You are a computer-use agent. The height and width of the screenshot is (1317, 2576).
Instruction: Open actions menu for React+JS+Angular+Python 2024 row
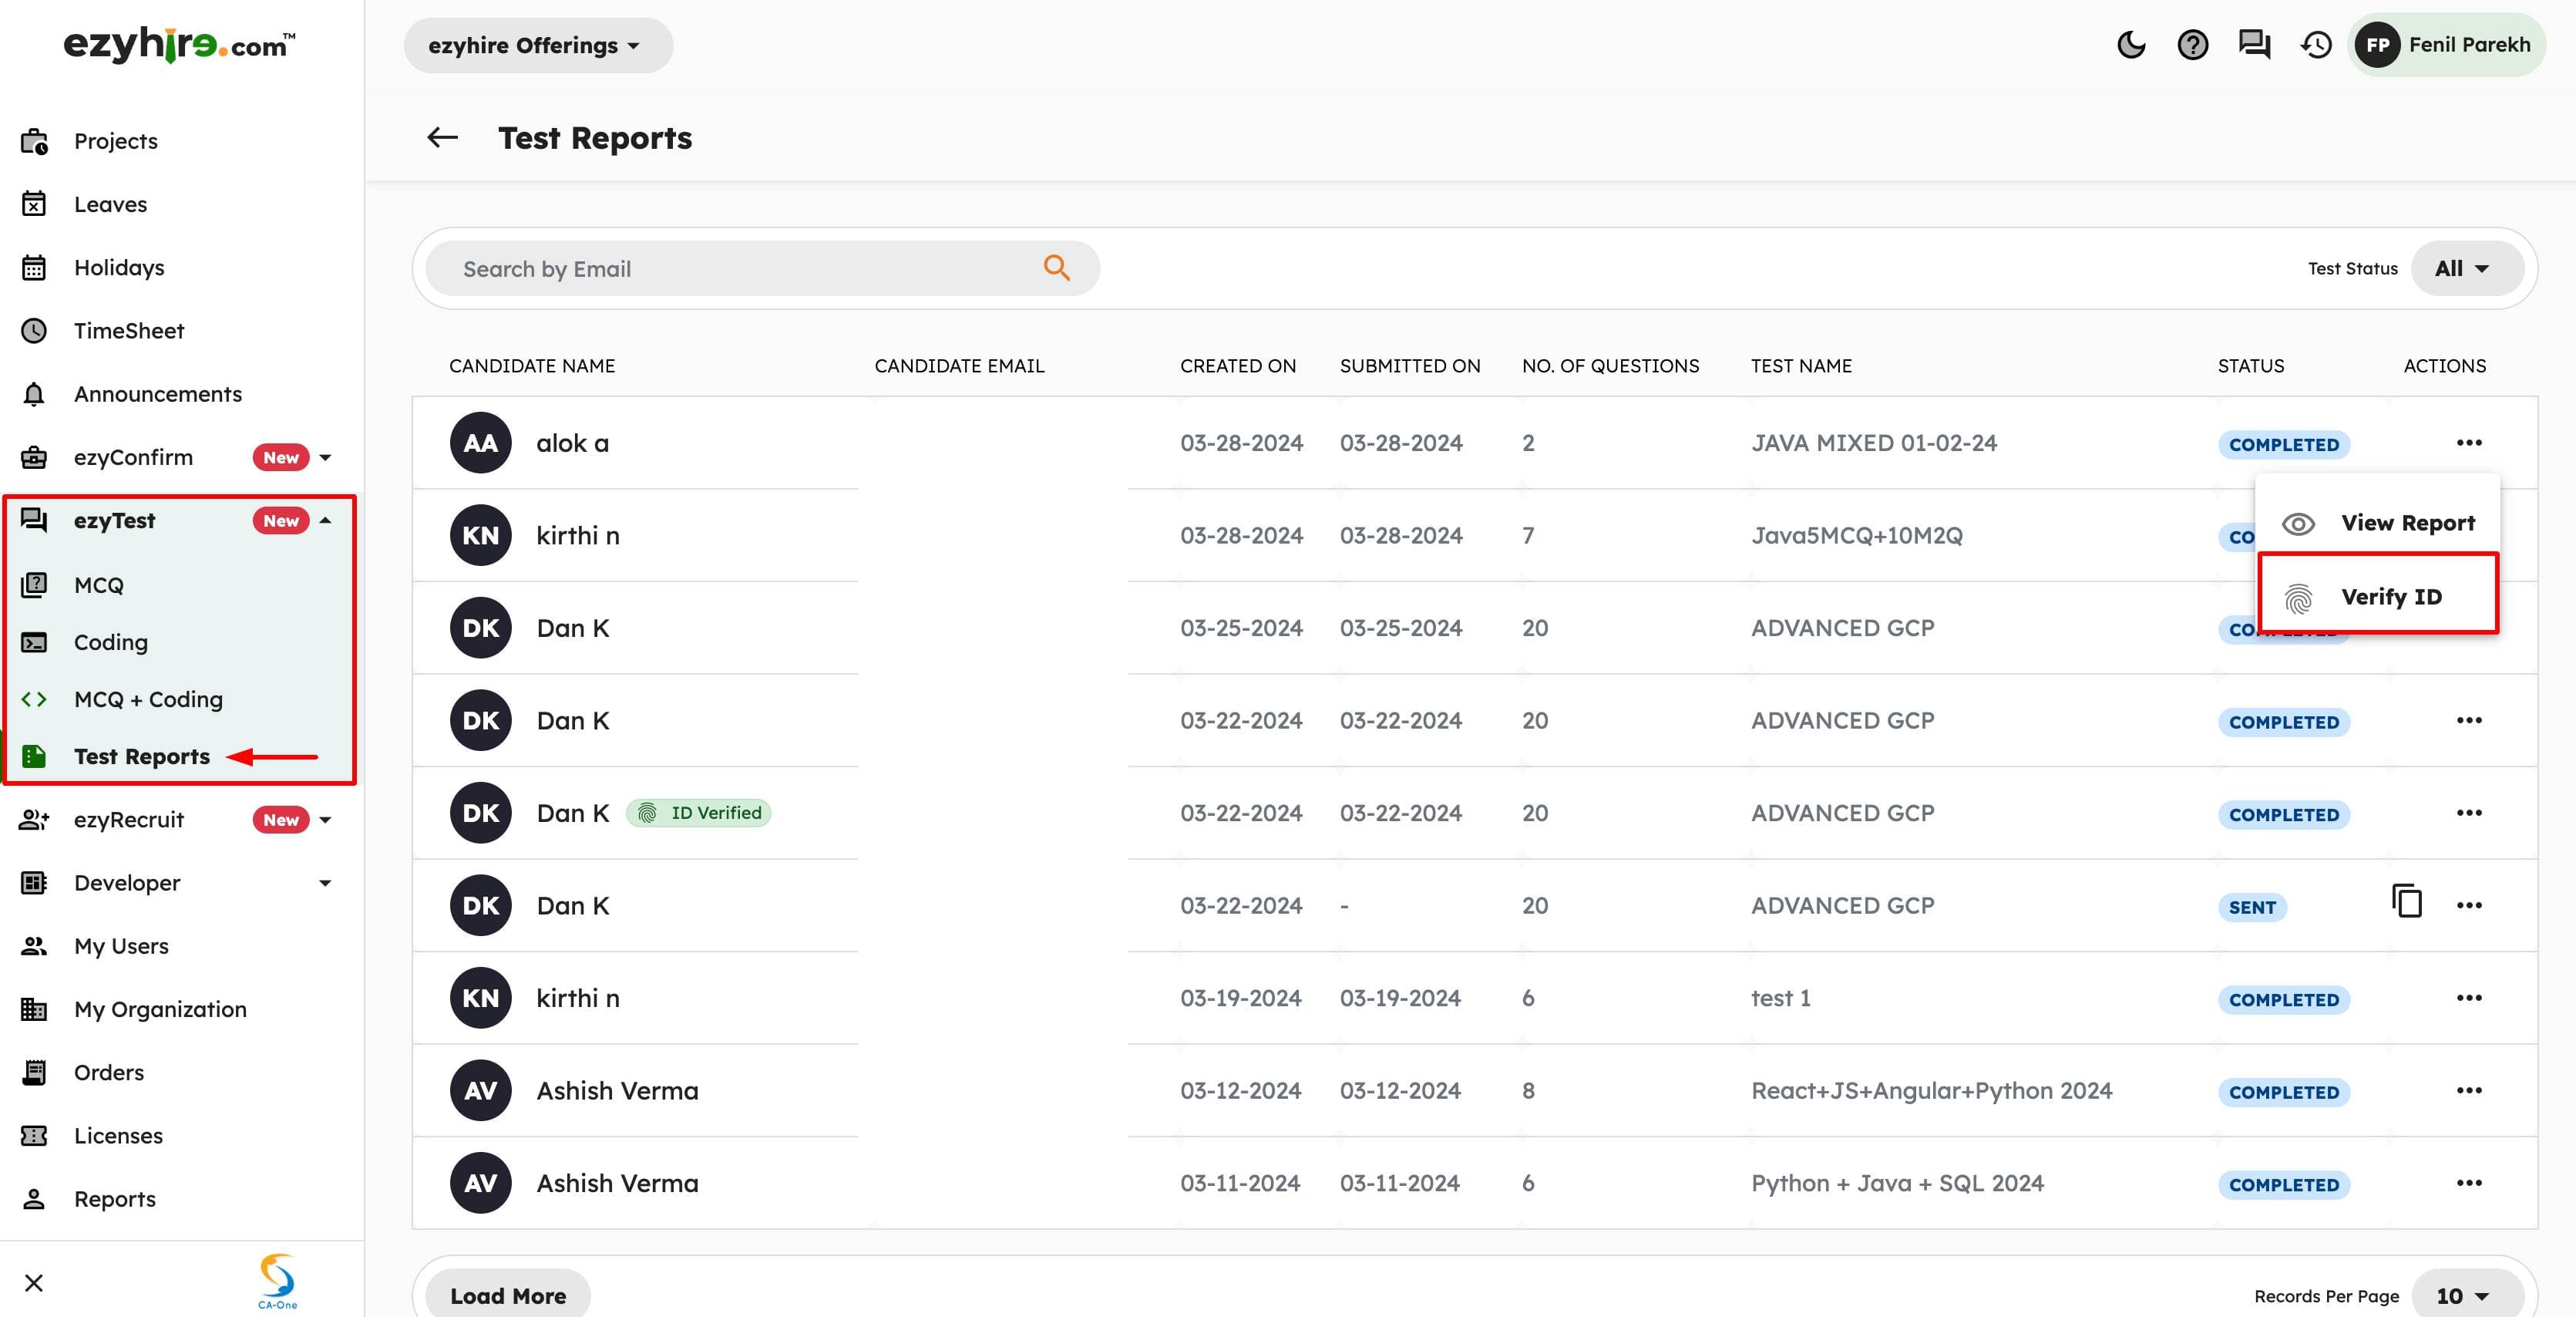(2469, 1090)
